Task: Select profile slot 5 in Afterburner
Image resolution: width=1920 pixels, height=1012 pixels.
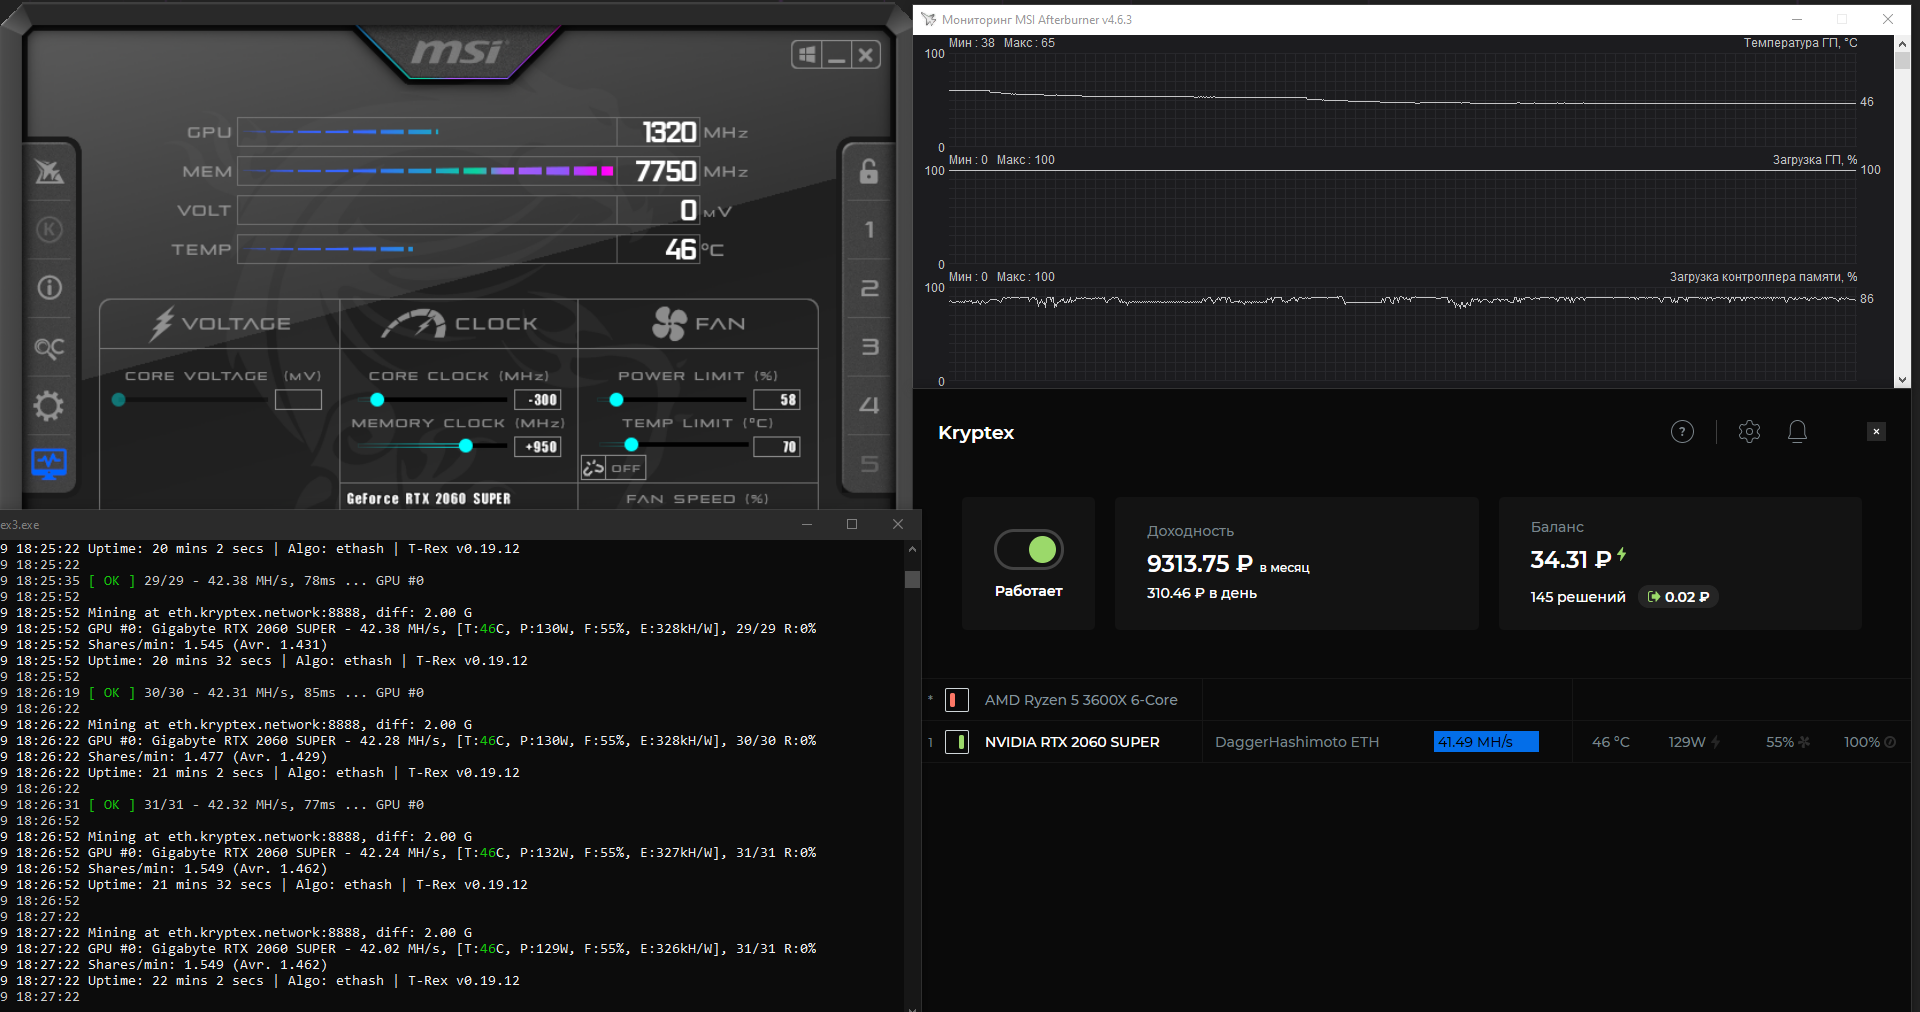Action: (869, 463)
